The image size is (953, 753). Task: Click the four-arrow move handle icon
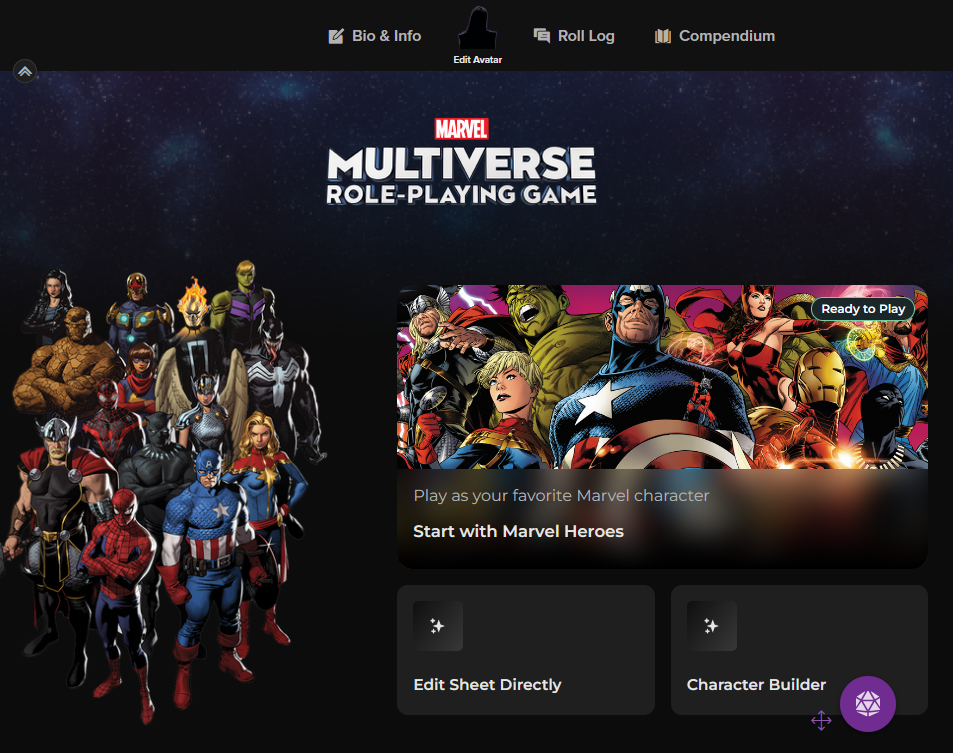(x=821, y=720)
